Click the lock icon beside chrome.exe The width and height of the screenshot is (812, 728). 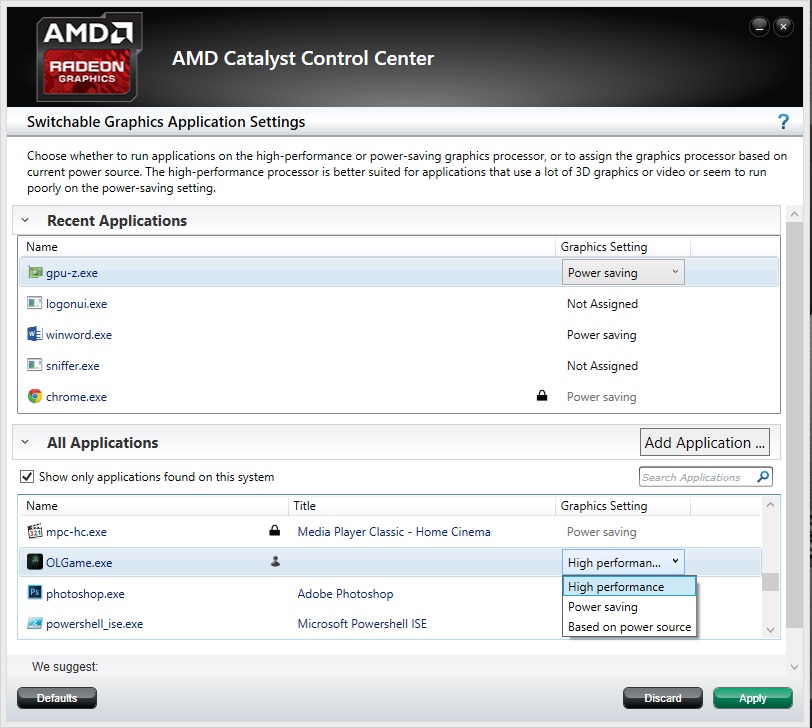pos(542,396)
